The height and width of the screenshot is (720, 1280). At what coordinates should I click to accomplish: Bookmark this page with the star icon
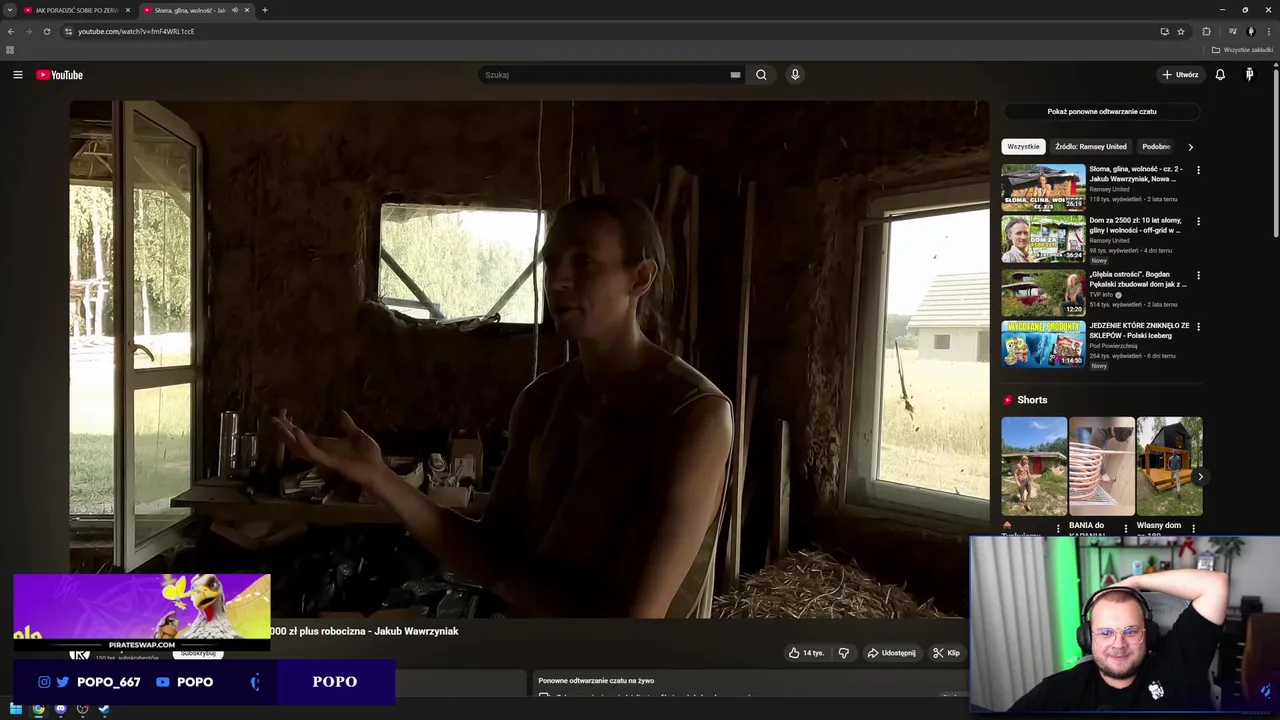(x=1181, y=31)
